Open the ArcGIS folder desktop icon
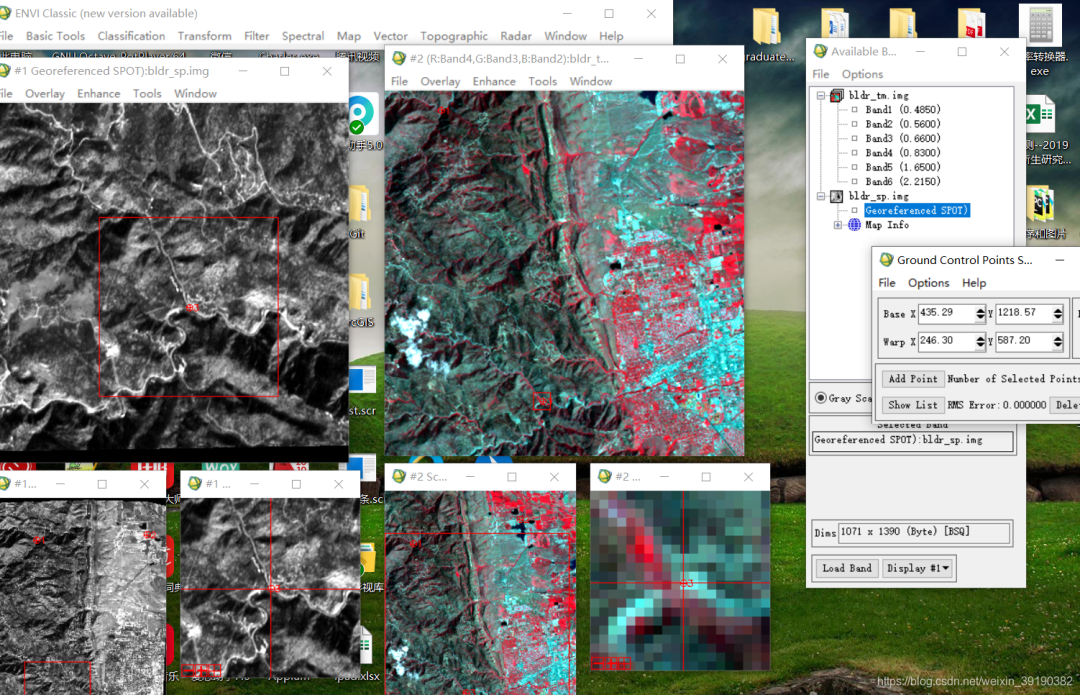The height and width of the screenshot is (695, 1080). tap(360, 291)
